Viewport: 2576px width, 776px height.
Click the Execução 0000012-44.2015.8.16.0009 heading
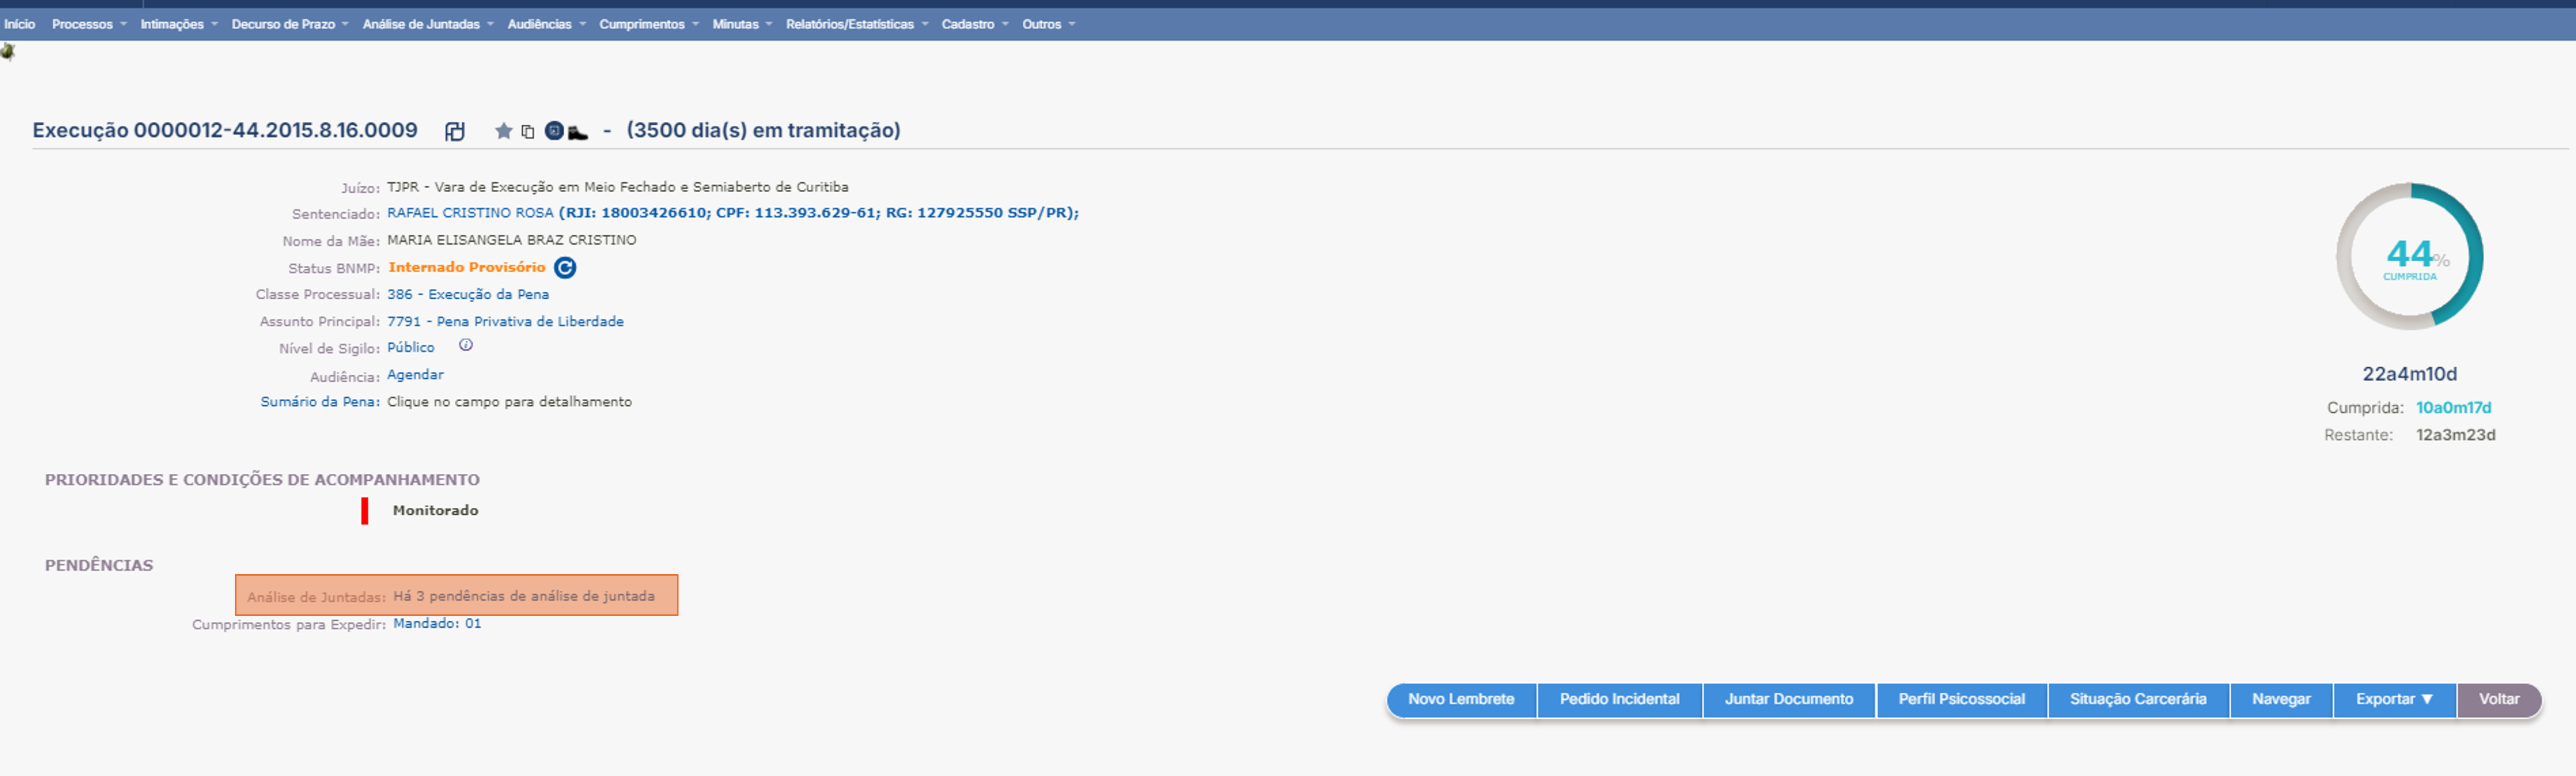pyautogui.click(x=225, y=131)
